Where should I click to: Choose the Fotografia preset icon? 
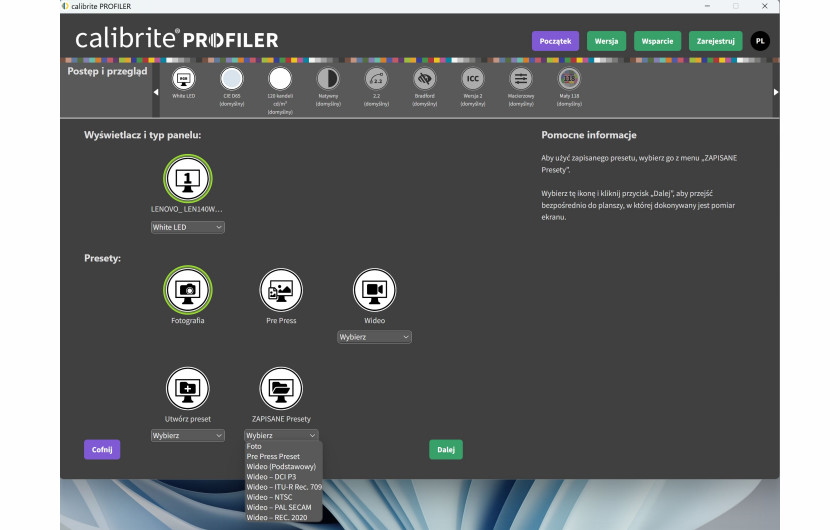[188, 290]
